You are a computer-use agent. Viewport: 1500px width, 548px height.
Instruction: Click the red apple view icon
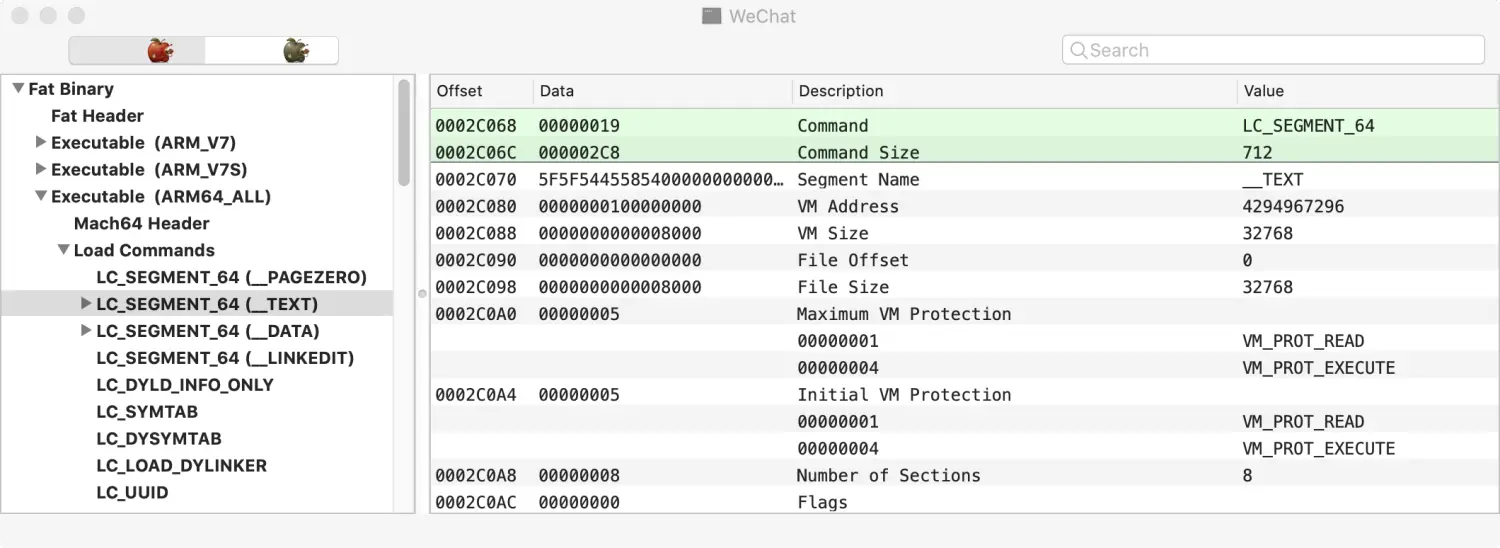point(159,50)
